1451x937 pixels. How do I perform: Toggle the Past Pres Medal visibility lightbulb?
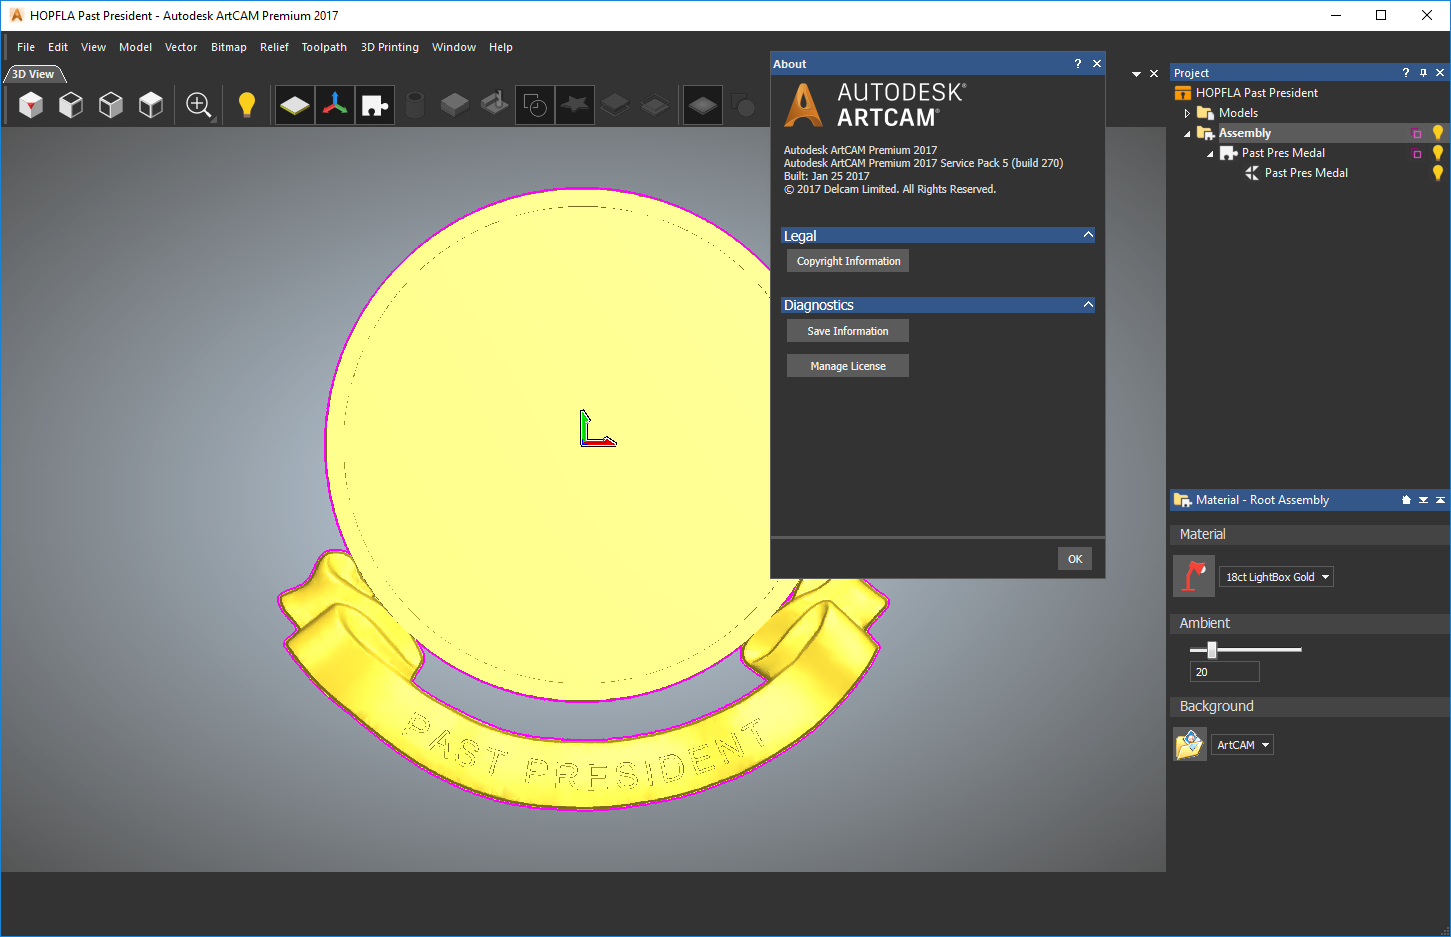point(1438,153)
